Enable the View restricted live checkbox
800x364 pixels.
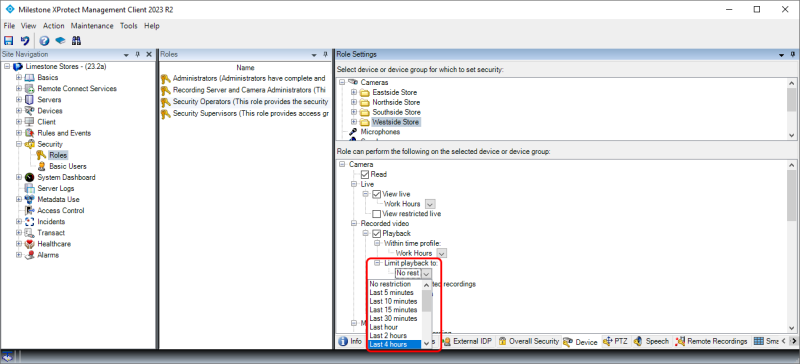click(377, 214)
